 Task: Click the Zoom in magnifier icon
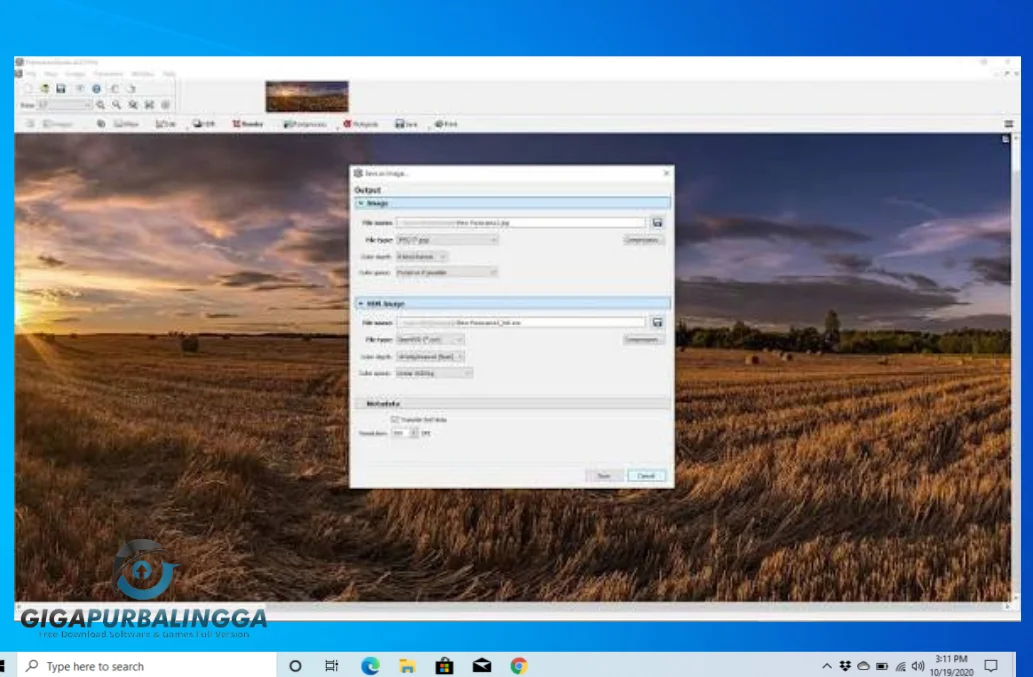(x=101, y=105)
